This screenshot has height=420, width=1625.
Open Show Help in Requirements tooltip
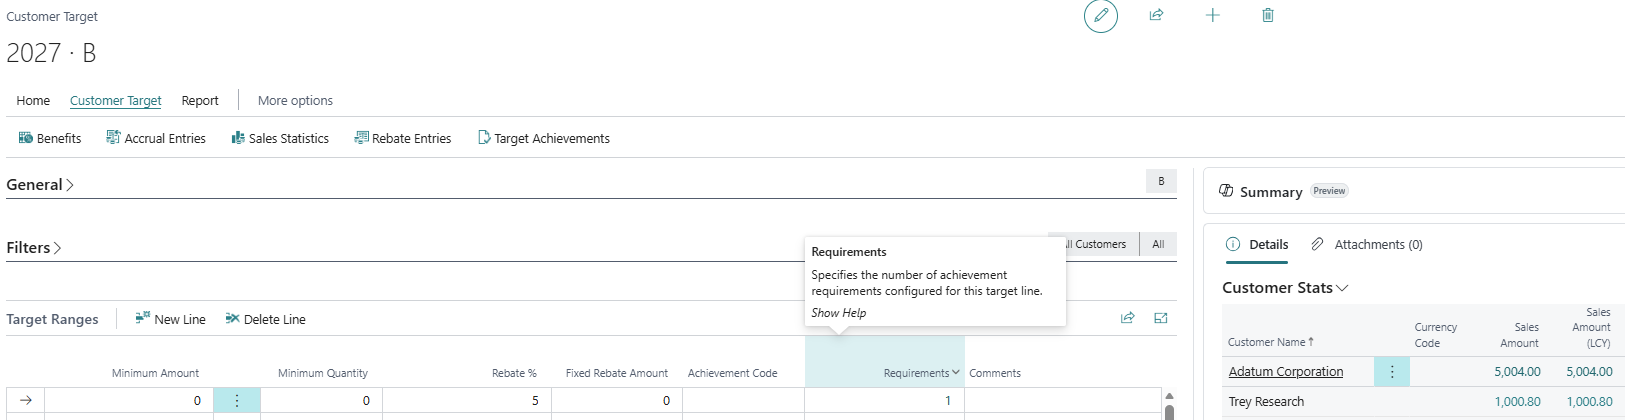tap(839, 313)
